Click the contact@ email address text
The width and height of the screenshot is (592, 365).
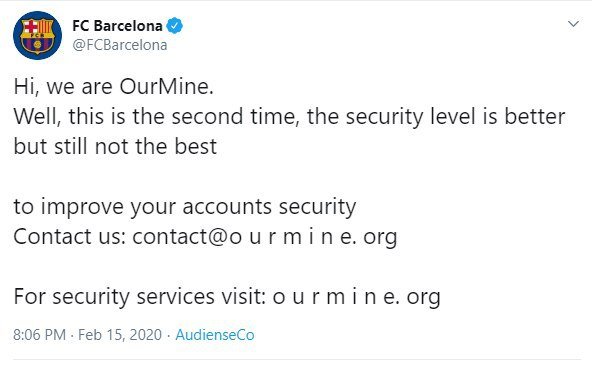(265, 237)
